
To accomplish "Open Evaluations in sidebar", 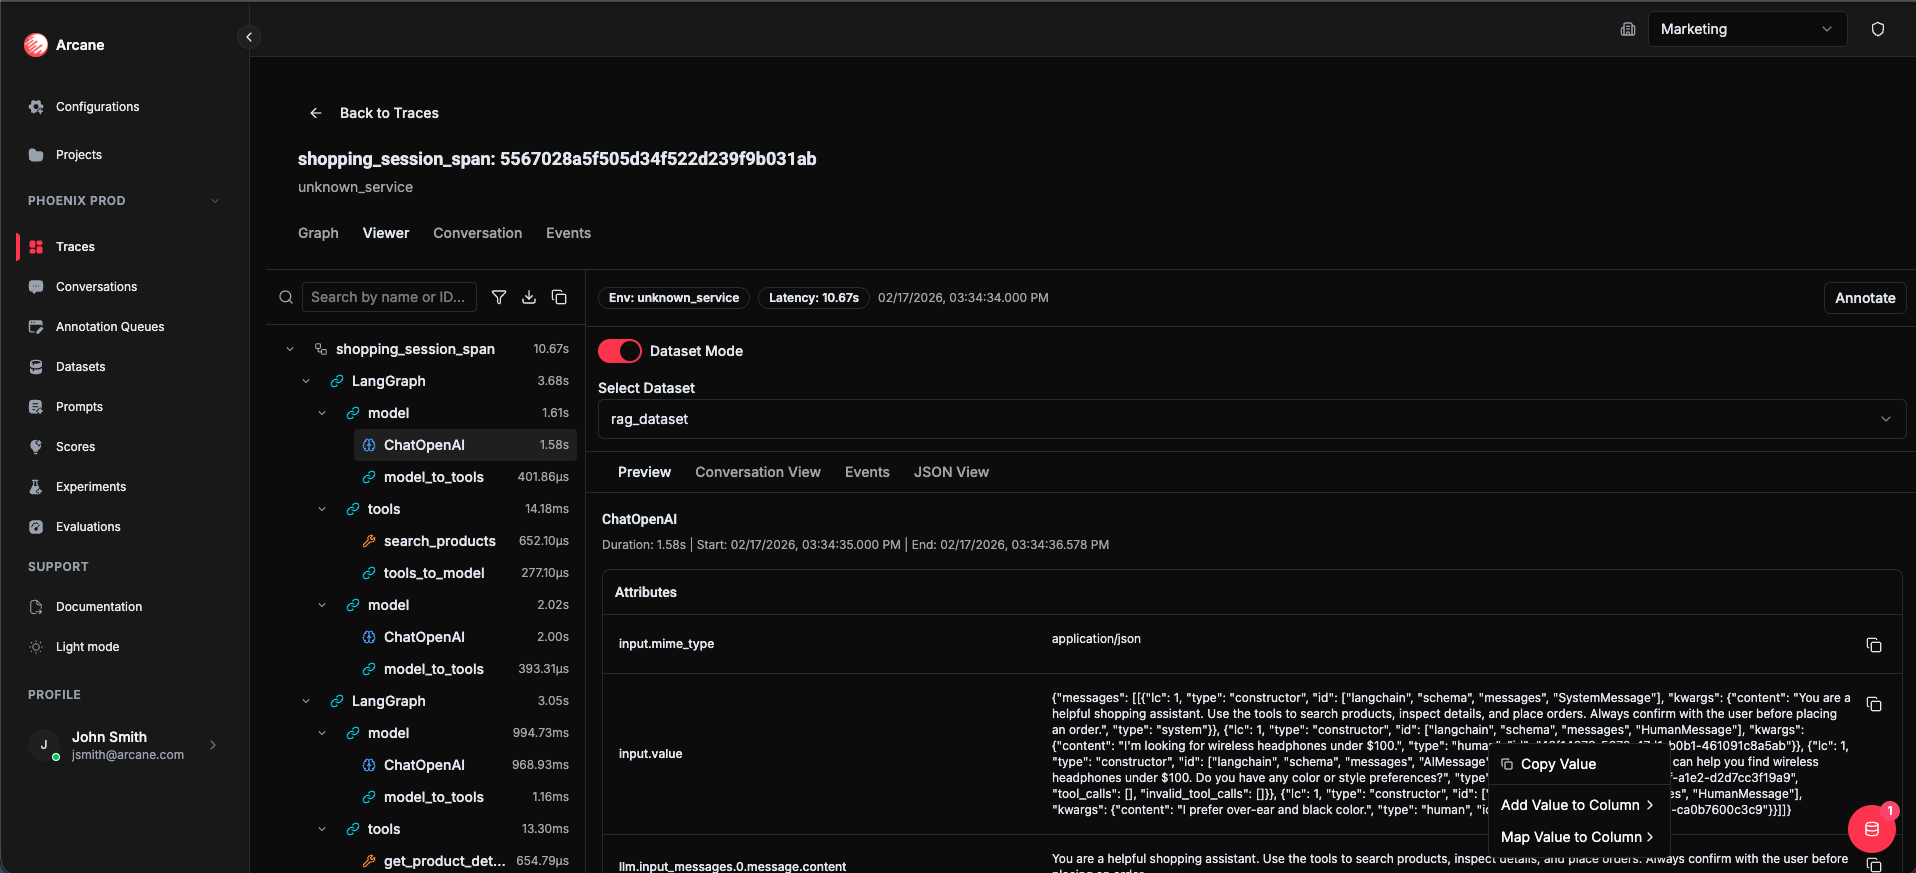I will click(88, 527).
